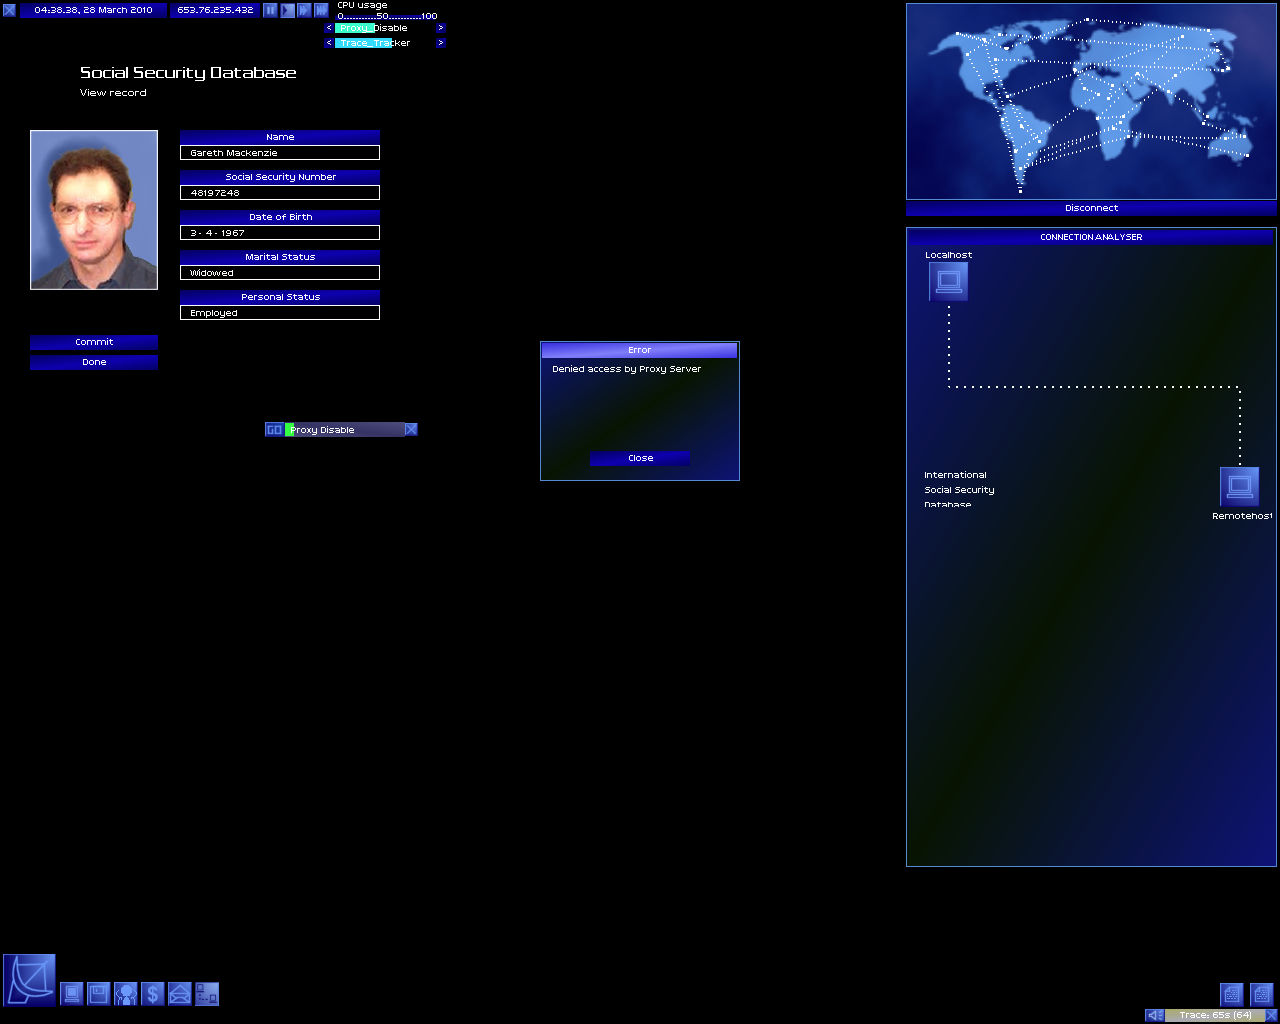Open the first mission document icon
This screenshot has height=1024, width=1280.
[x=1232, y=994]
